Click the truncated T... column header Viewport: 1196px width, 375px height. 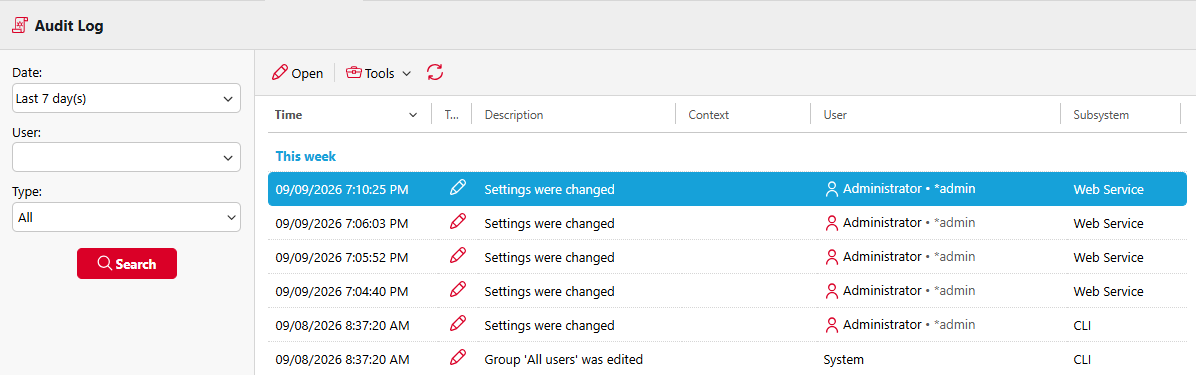coord(452,115)
